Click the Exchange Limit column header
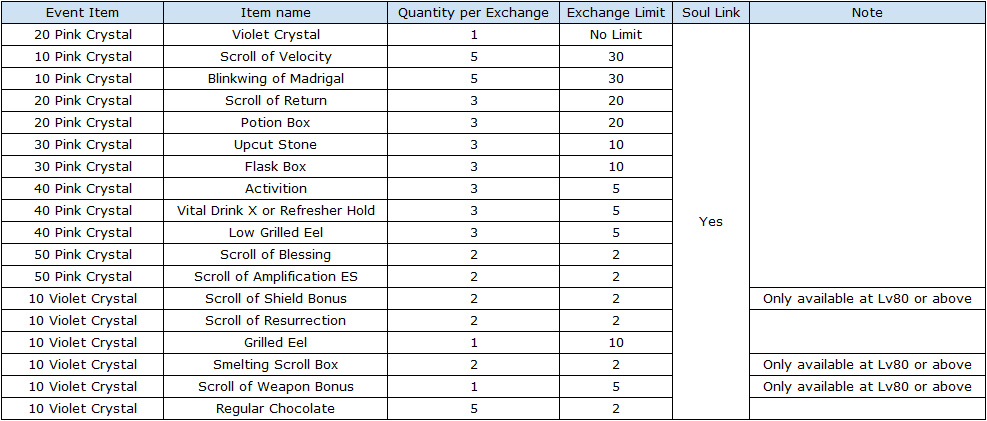This screenshot has height=421, width=987. point(616,13)
